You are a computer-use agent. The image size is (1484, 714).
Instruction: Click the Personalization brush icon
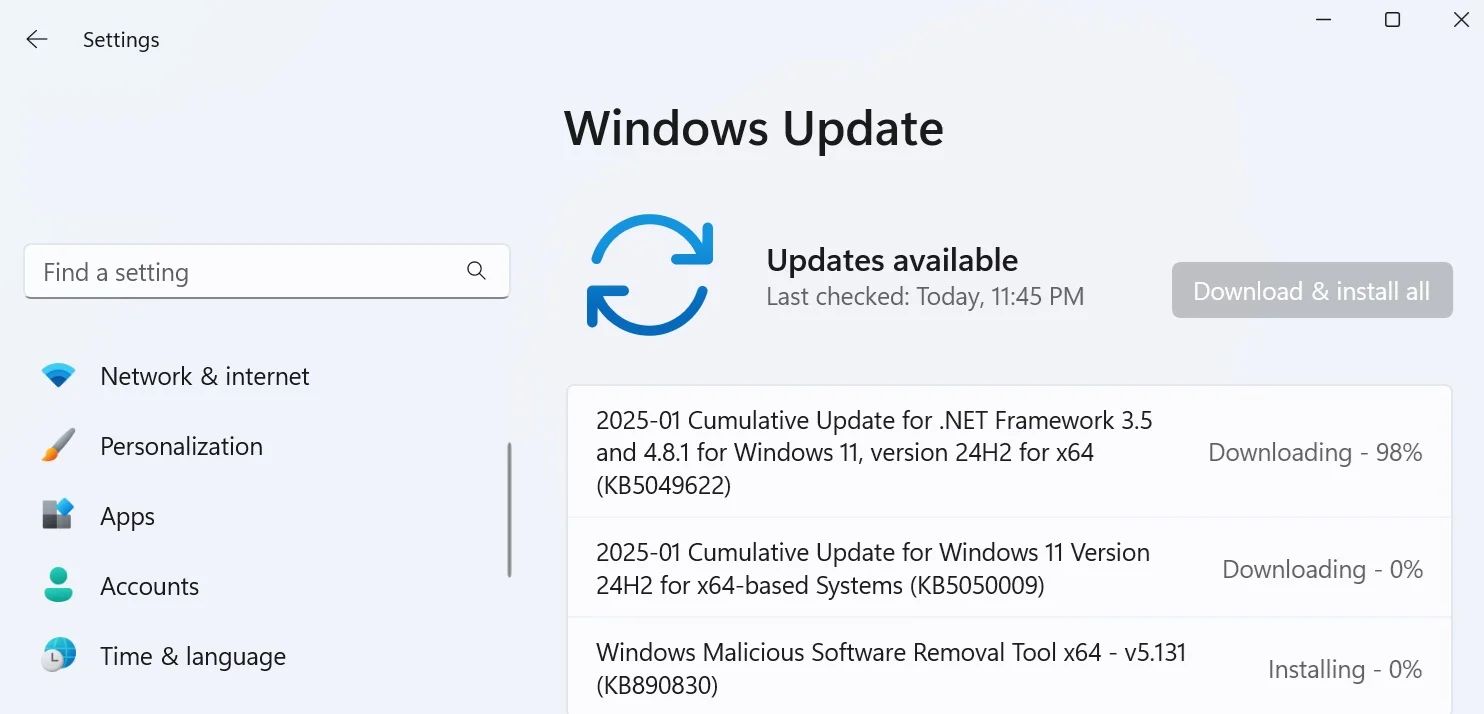pos(58,446)
